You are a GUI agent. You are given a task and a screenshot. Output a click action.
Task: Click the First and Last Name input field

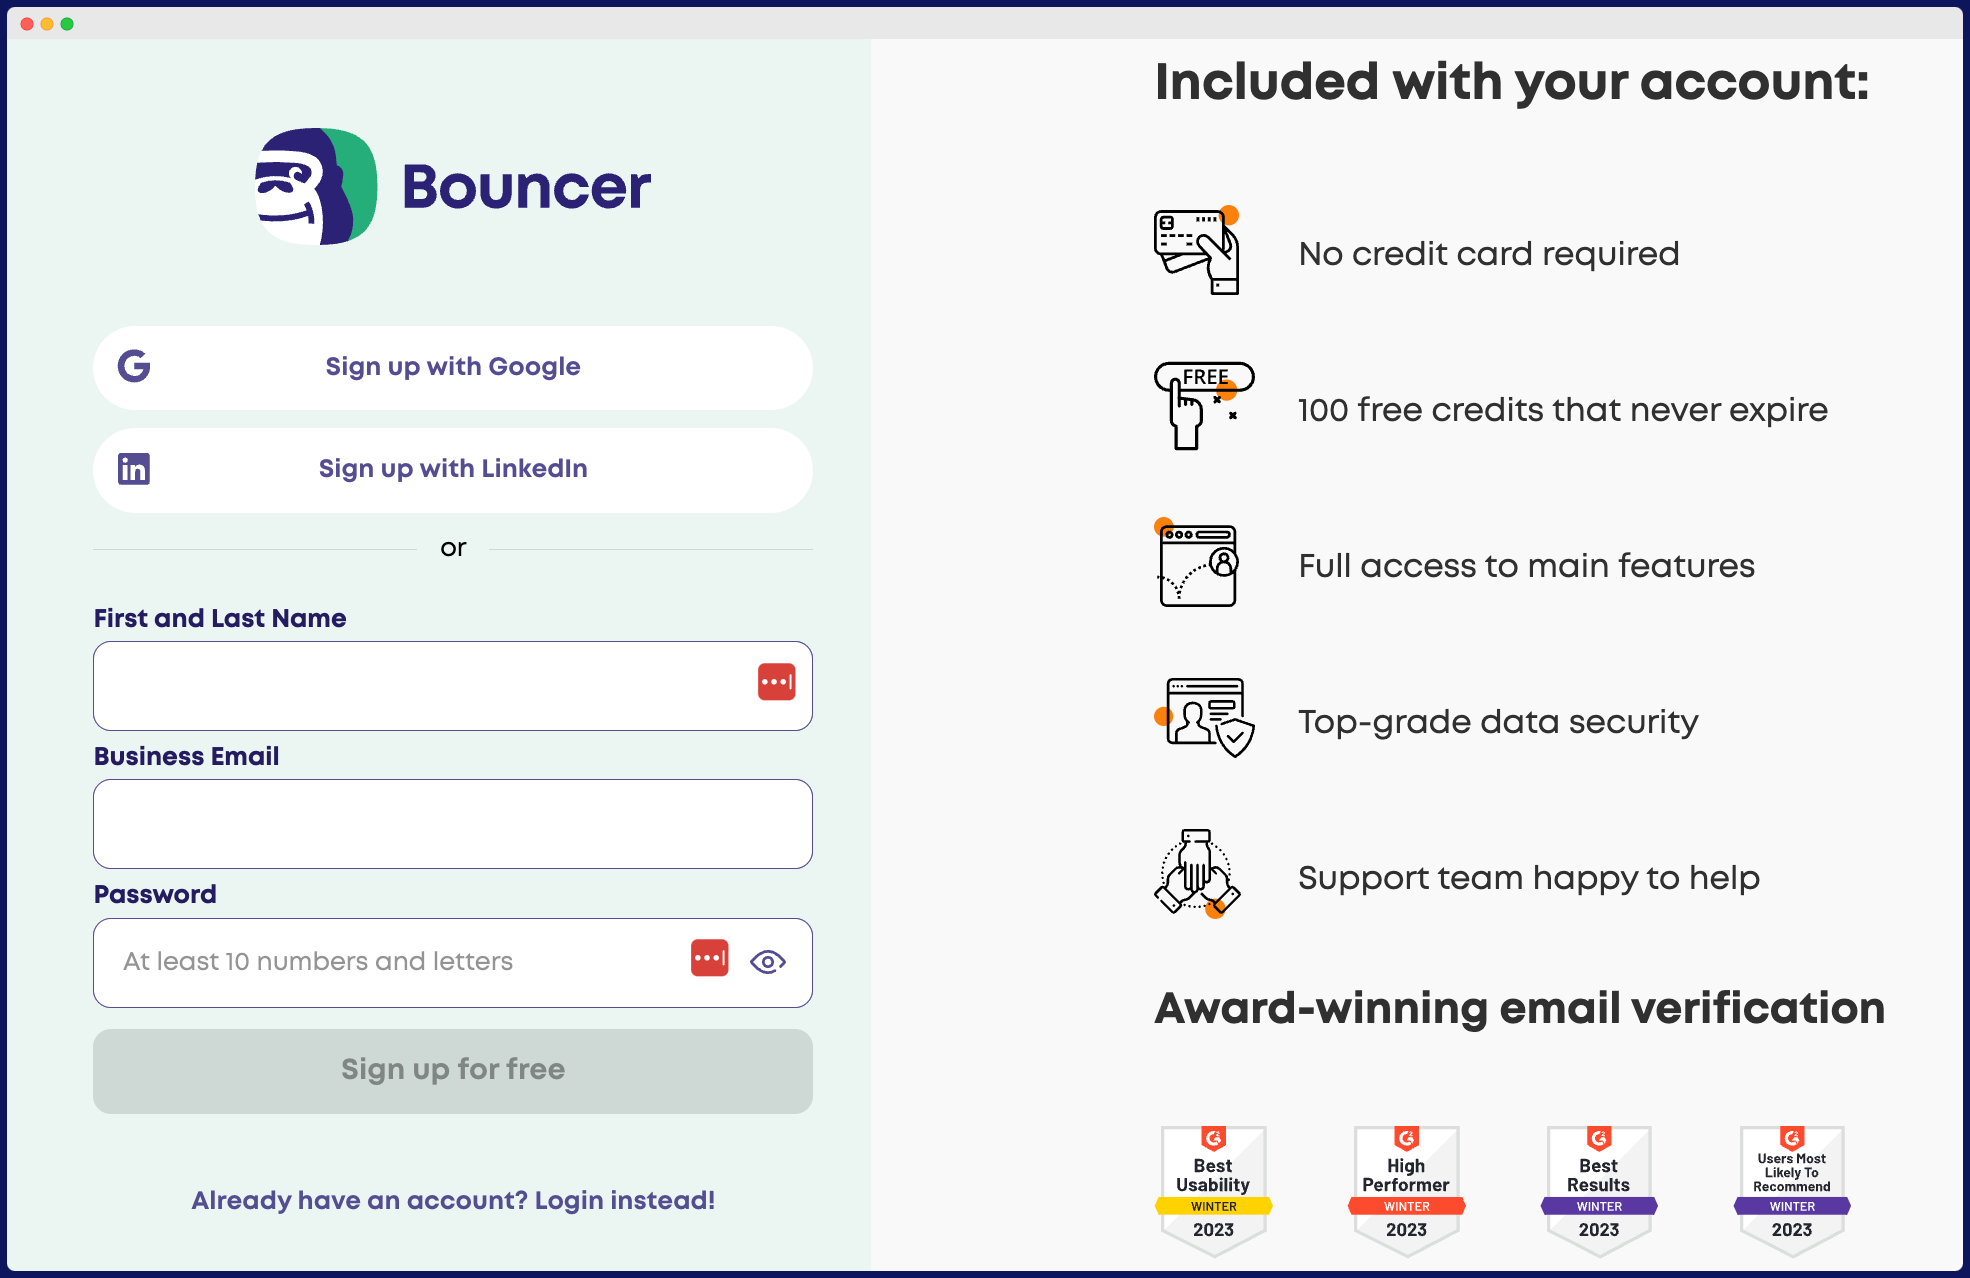(451, 685)
